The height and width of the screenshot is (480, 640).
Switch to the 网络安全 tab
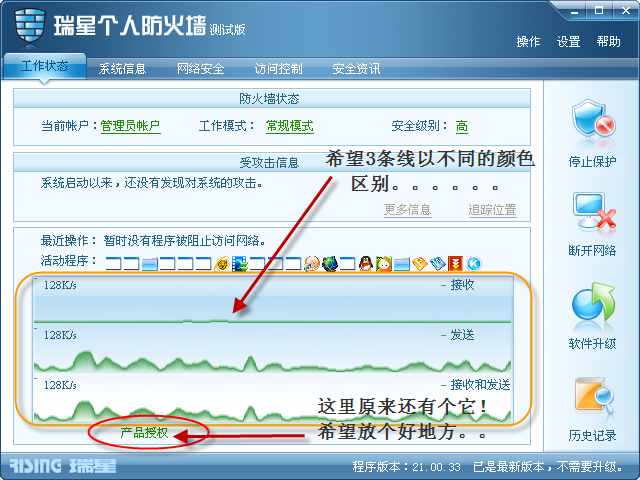pos(200,69)
